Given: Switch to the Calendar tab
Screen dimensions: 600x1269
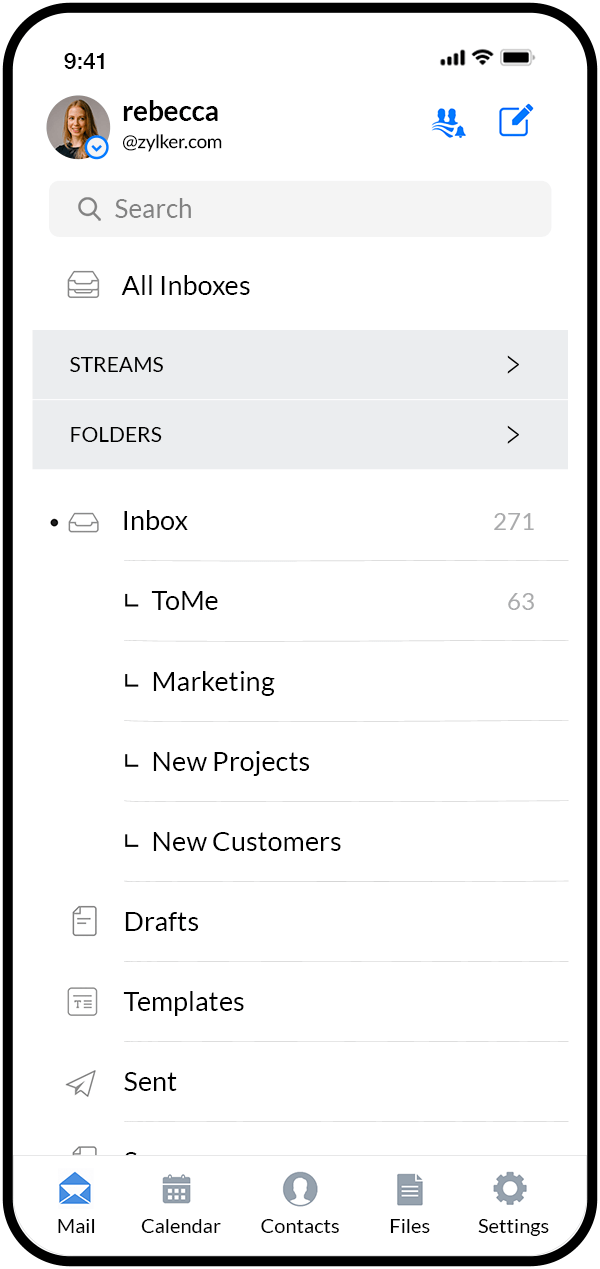Looking at the screenshot, I should pyautogui.click(x=180, y=1204).
